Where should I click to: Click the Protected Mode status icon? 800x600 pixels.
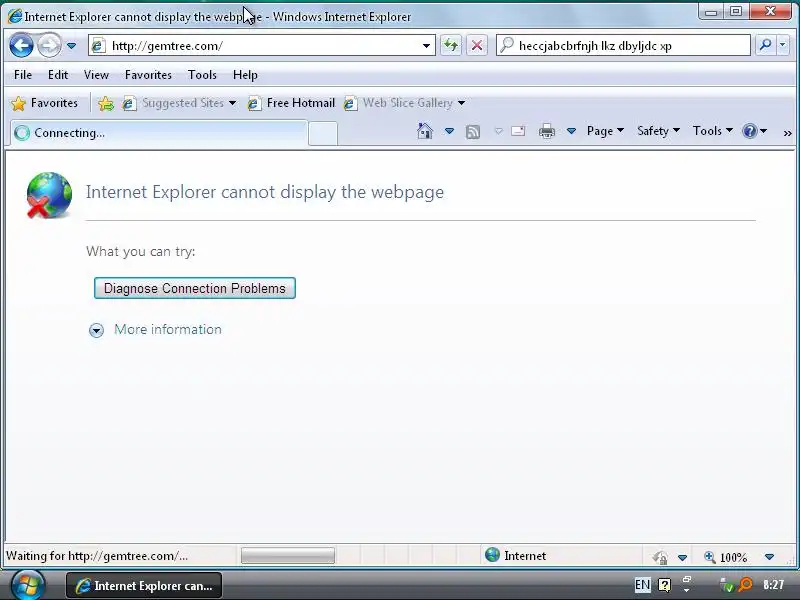coord(660,557)
